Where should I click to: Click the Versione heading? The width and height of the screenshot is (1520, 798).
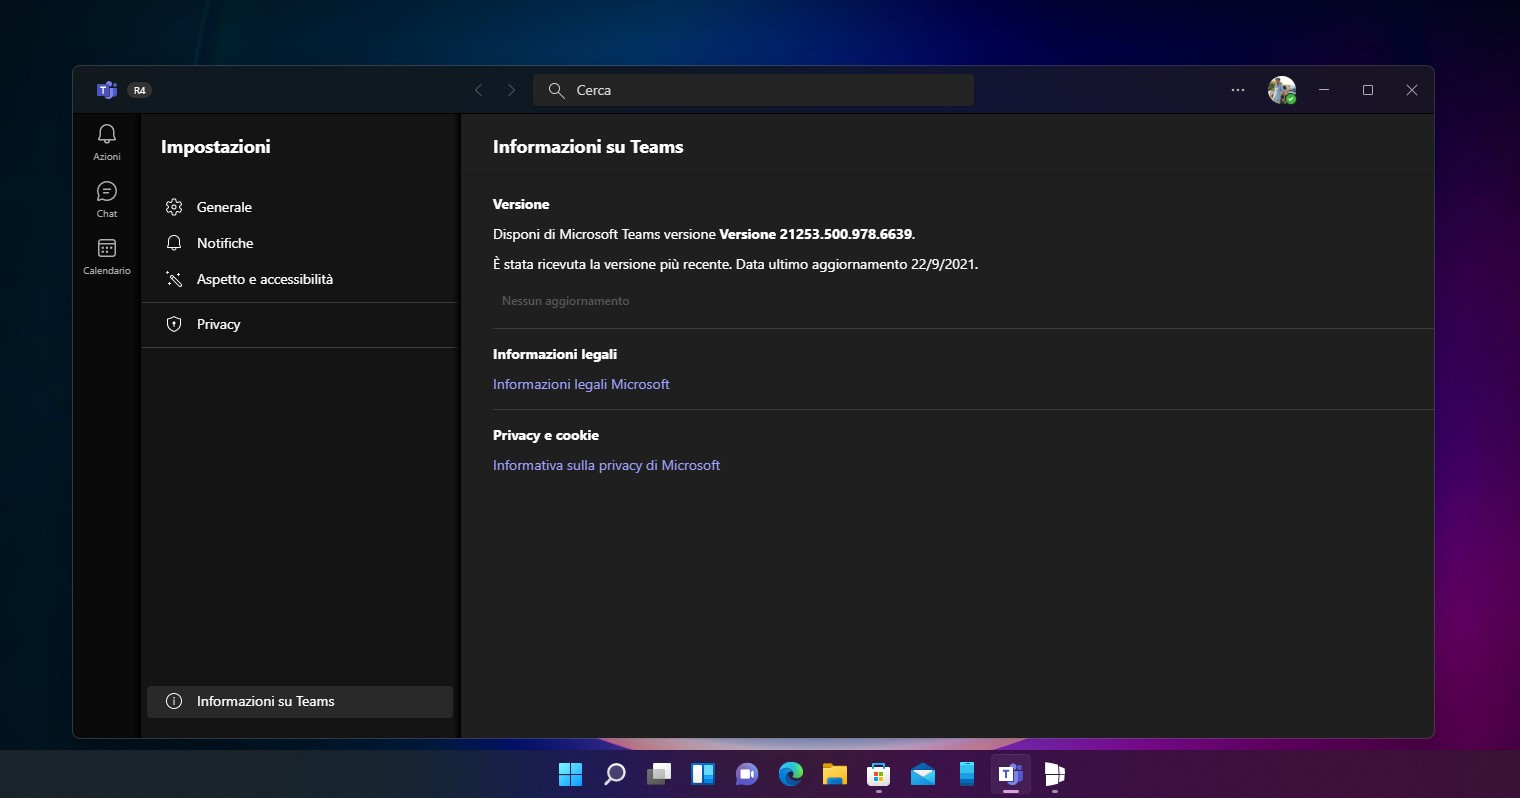pos(521,204)
